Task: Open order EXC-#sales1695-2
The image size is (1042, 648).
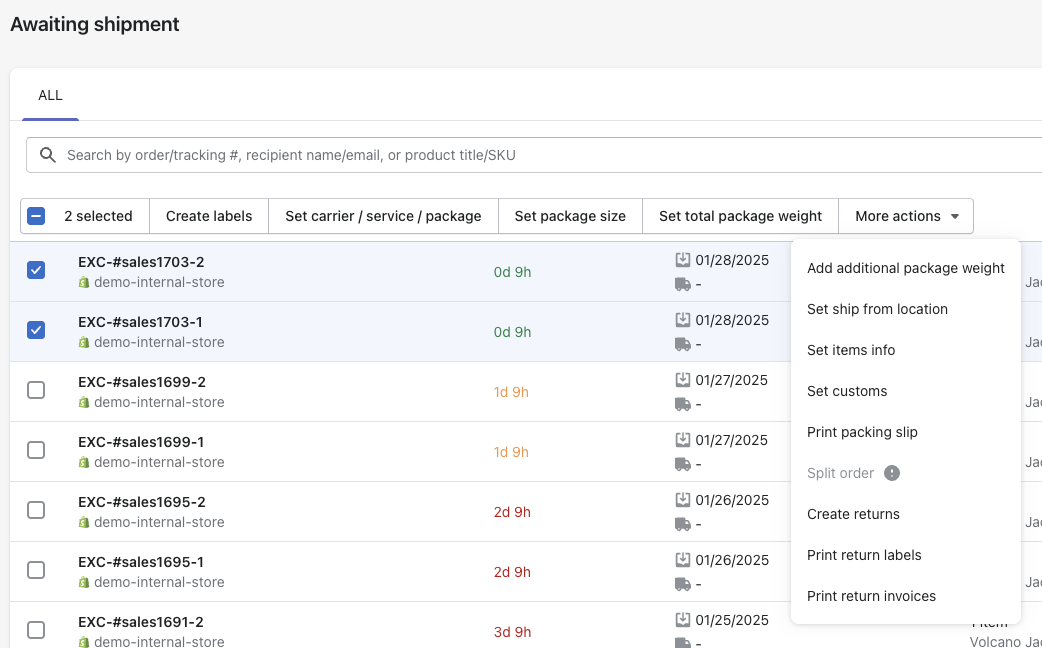Action: [142, 502]
